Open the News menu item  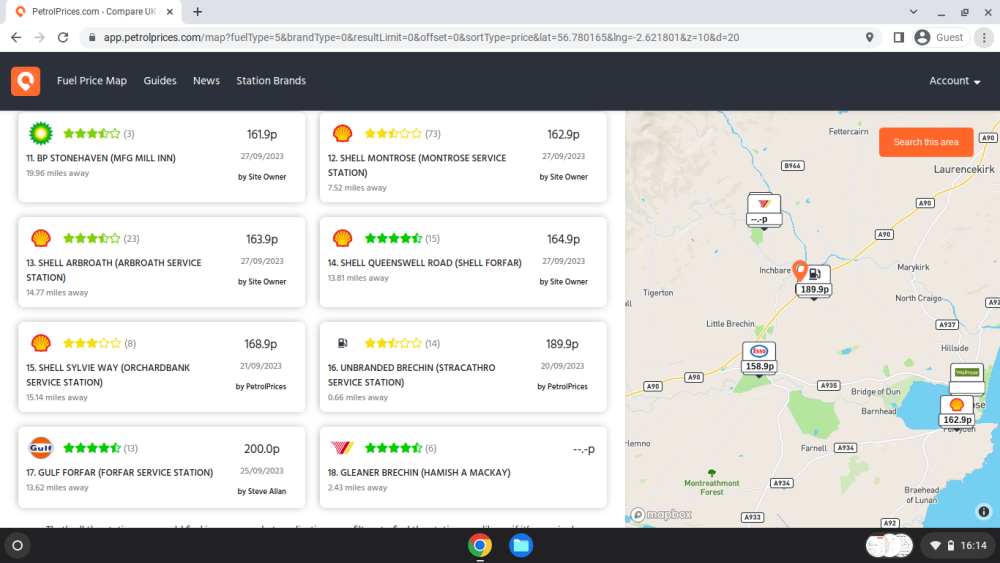tap(206, 81)
